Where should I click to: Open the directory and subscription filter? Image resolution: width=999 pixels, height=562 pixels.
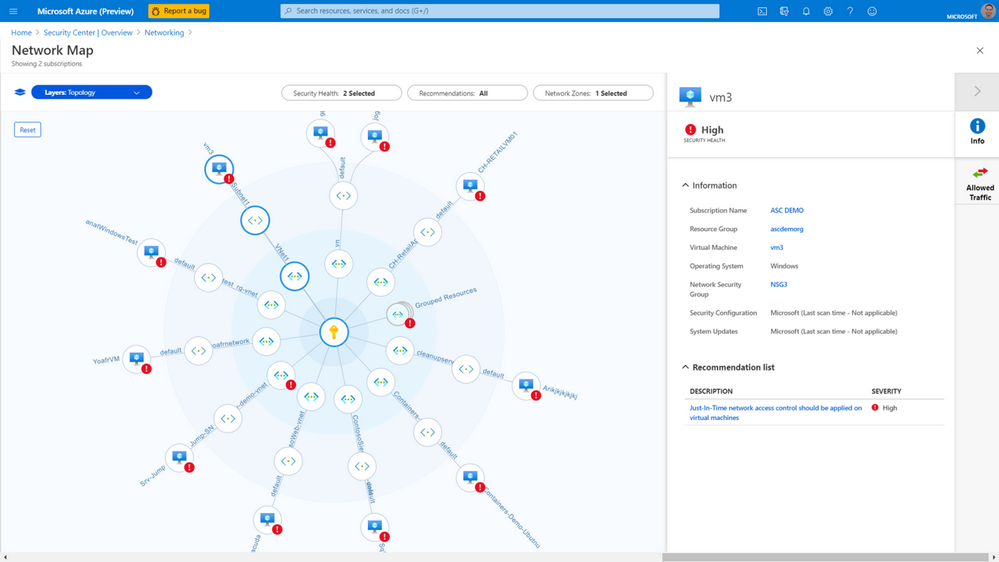784,11
